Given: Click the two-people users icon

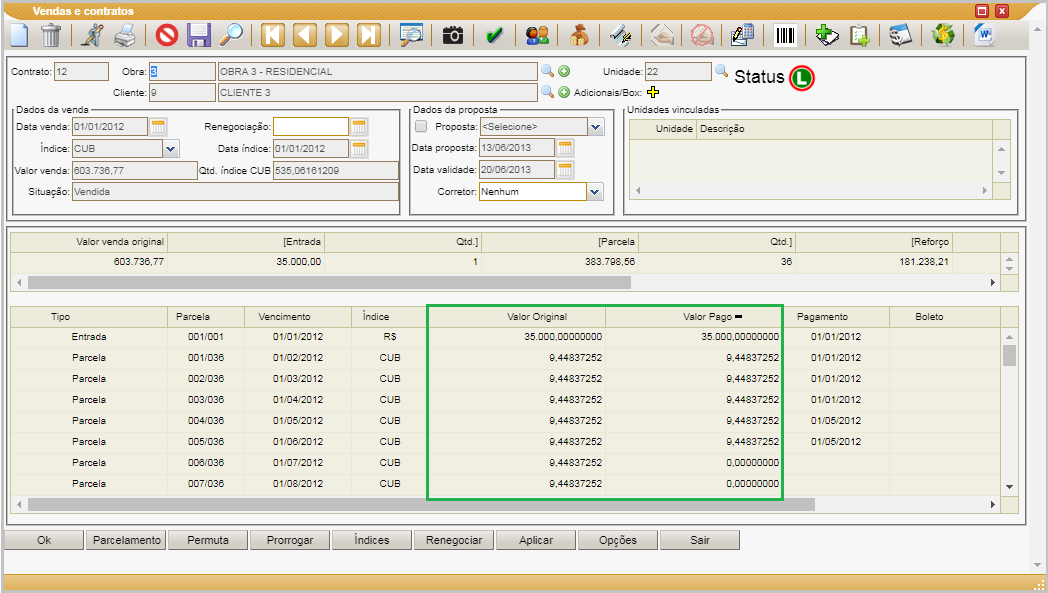Looking at the screenshot, I should pyautogui.click(x=537, y=35).
